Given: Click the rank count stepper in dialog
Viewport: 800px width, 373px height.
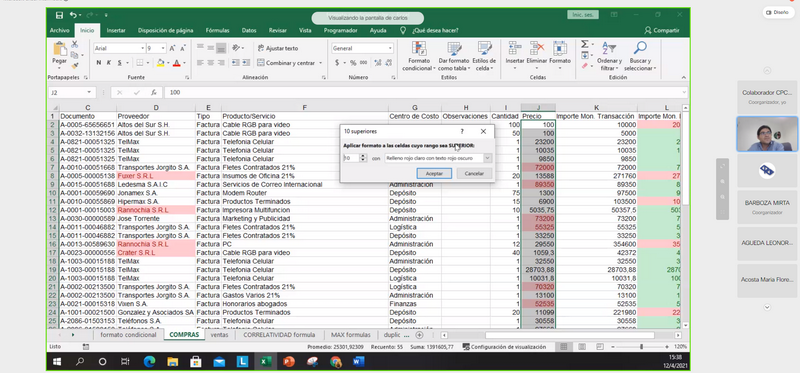Looking at the screenshot, I should 363,158.
